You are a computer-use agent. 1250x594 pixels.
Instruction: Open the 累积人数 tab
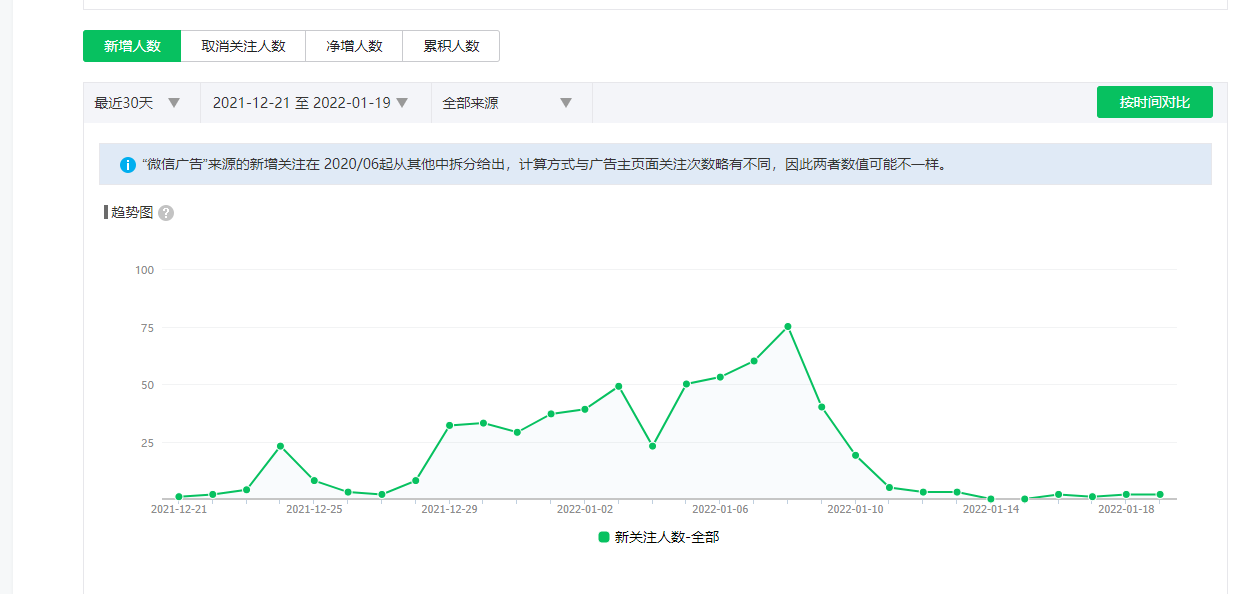click(x=451, y=46)
